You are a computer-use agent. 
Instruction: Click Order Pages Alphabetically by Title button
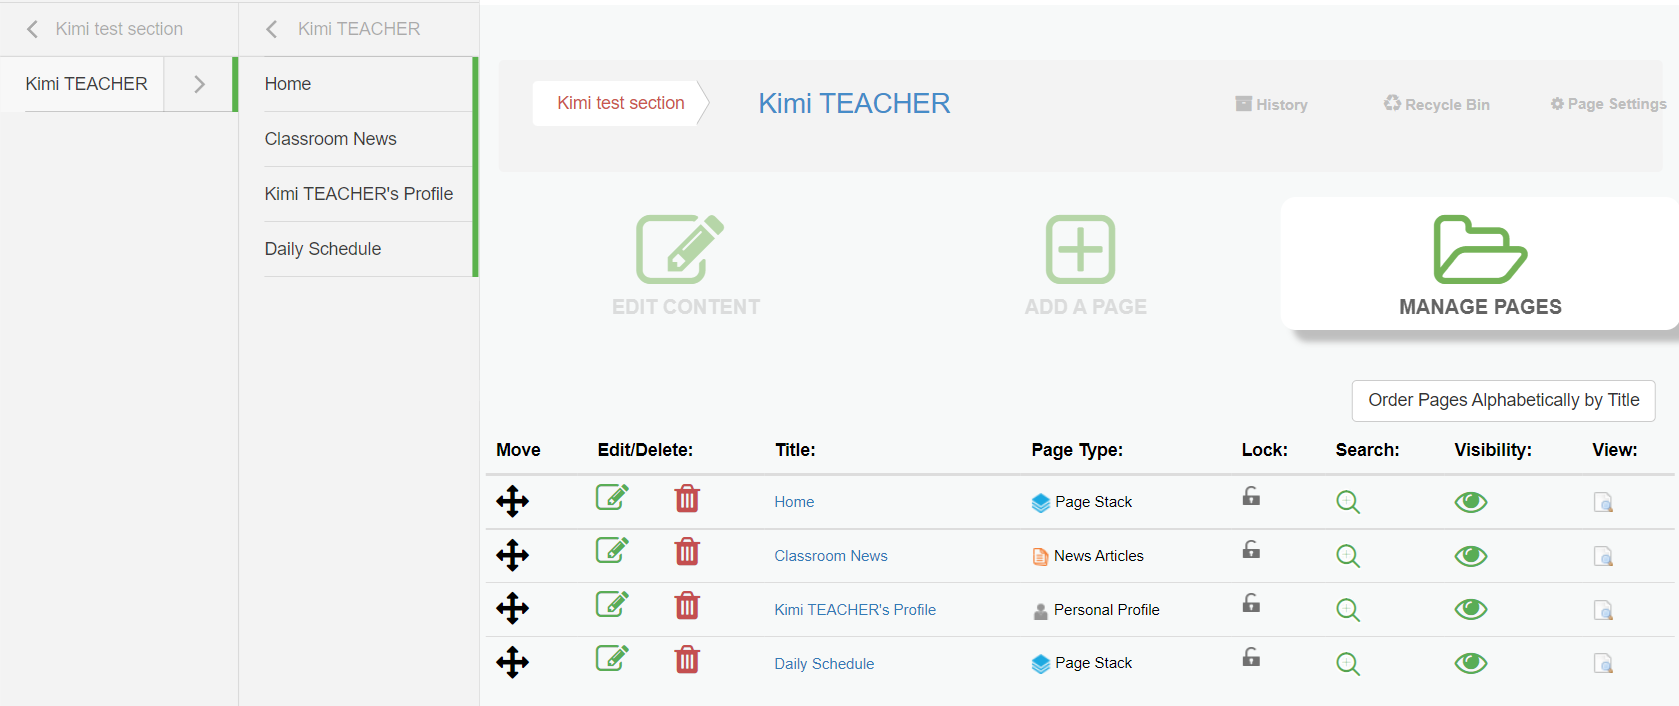coord(1504,400)
